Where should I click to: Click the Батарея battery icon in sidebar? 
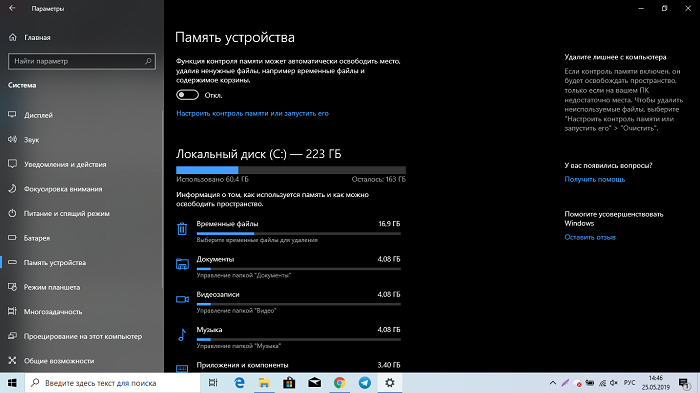point(12,238)
